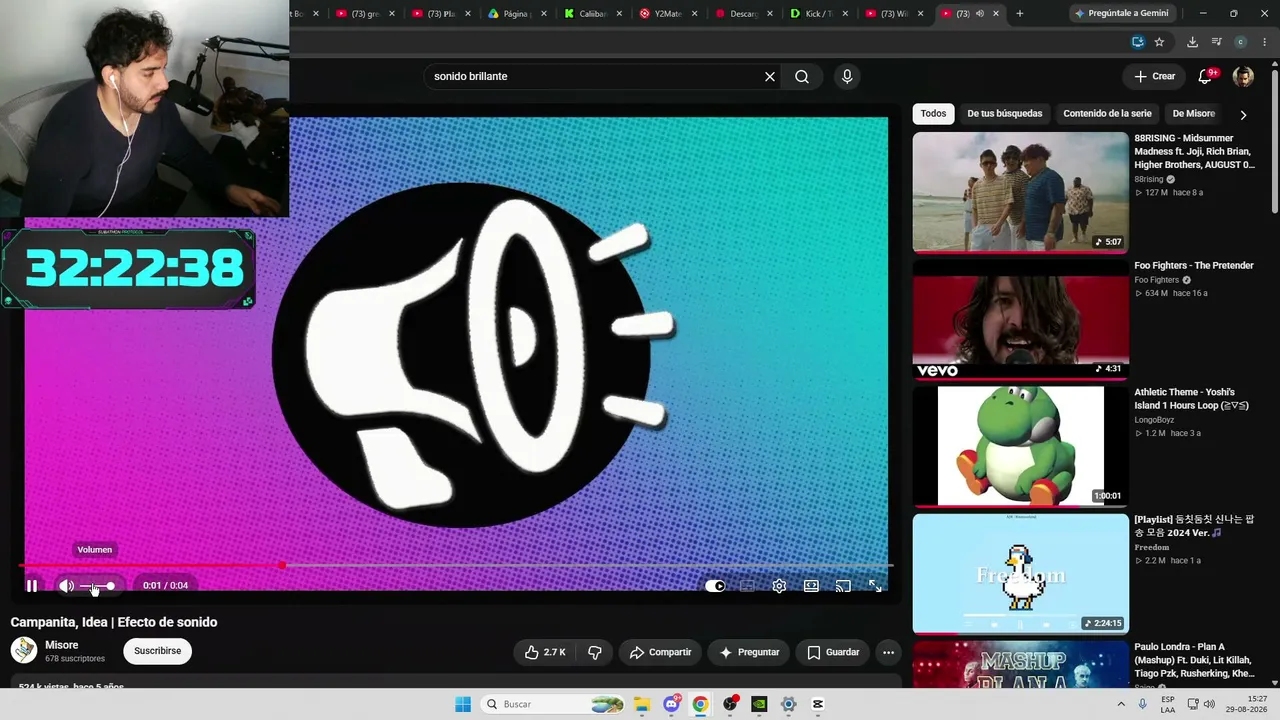Open the NVIDIA app from the taskbar

click(759, 704)
